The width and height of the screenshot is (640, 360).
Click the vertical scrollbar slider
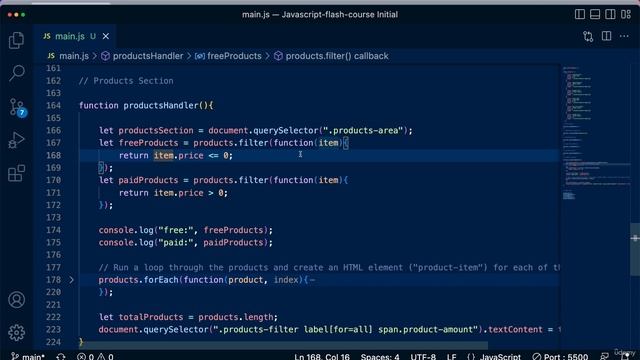635,249
